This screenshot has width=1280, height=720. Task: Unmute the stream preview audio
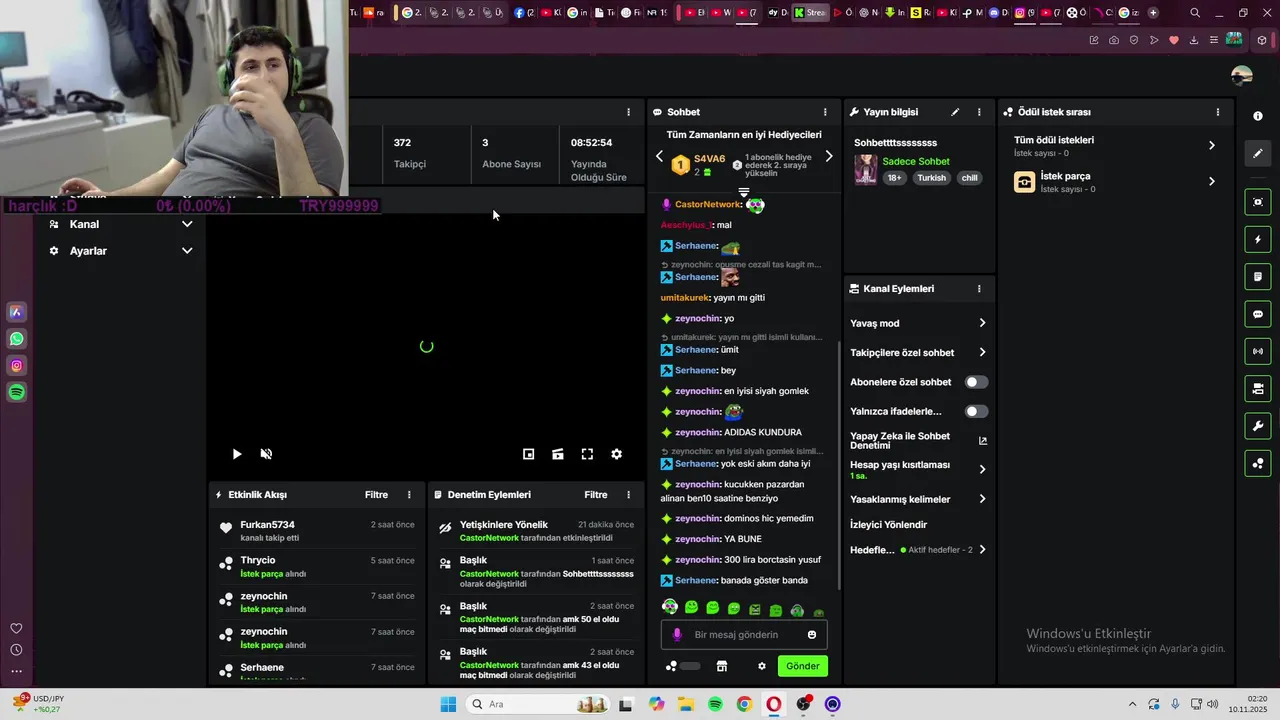pos(266,454)
